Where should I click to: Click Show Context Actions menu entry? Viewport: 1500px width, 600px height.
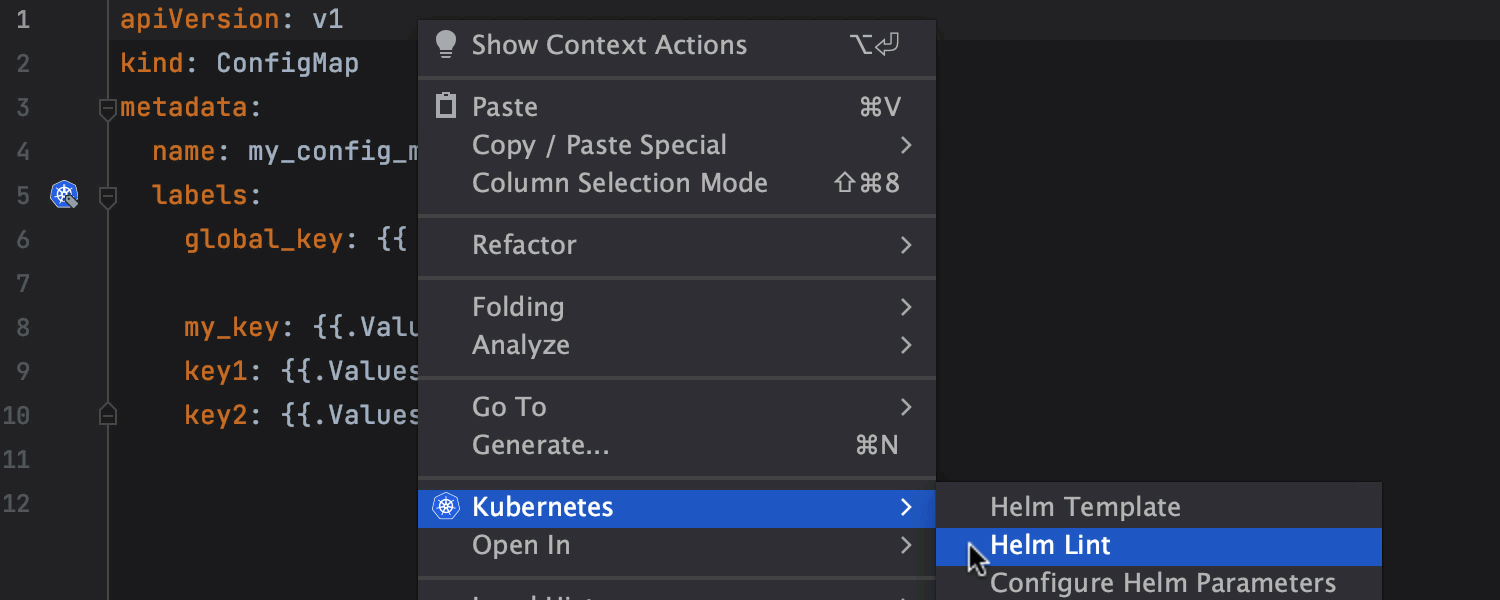point(609,45)
